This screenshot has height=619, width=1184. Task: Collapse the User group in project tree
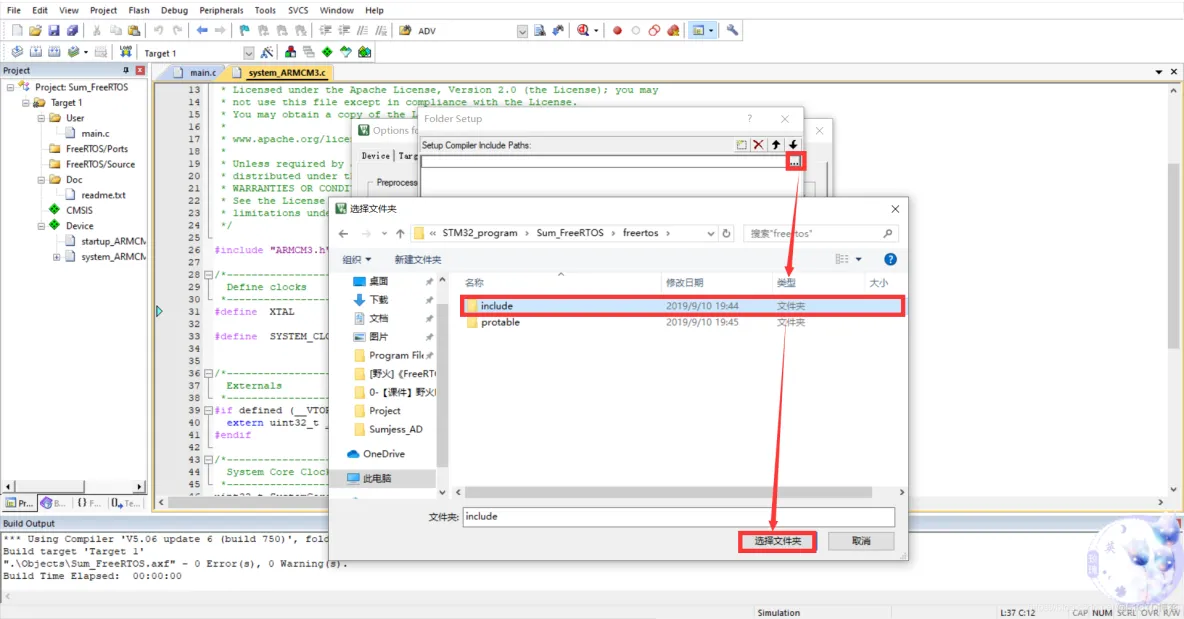41,119
